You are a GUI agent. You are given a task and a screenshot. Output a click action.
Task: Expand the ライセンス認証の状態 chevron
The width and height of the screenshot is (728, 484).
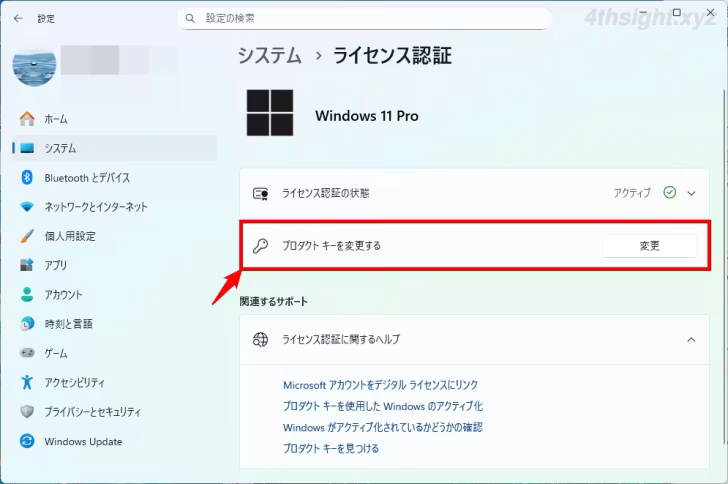coord(691,193)
